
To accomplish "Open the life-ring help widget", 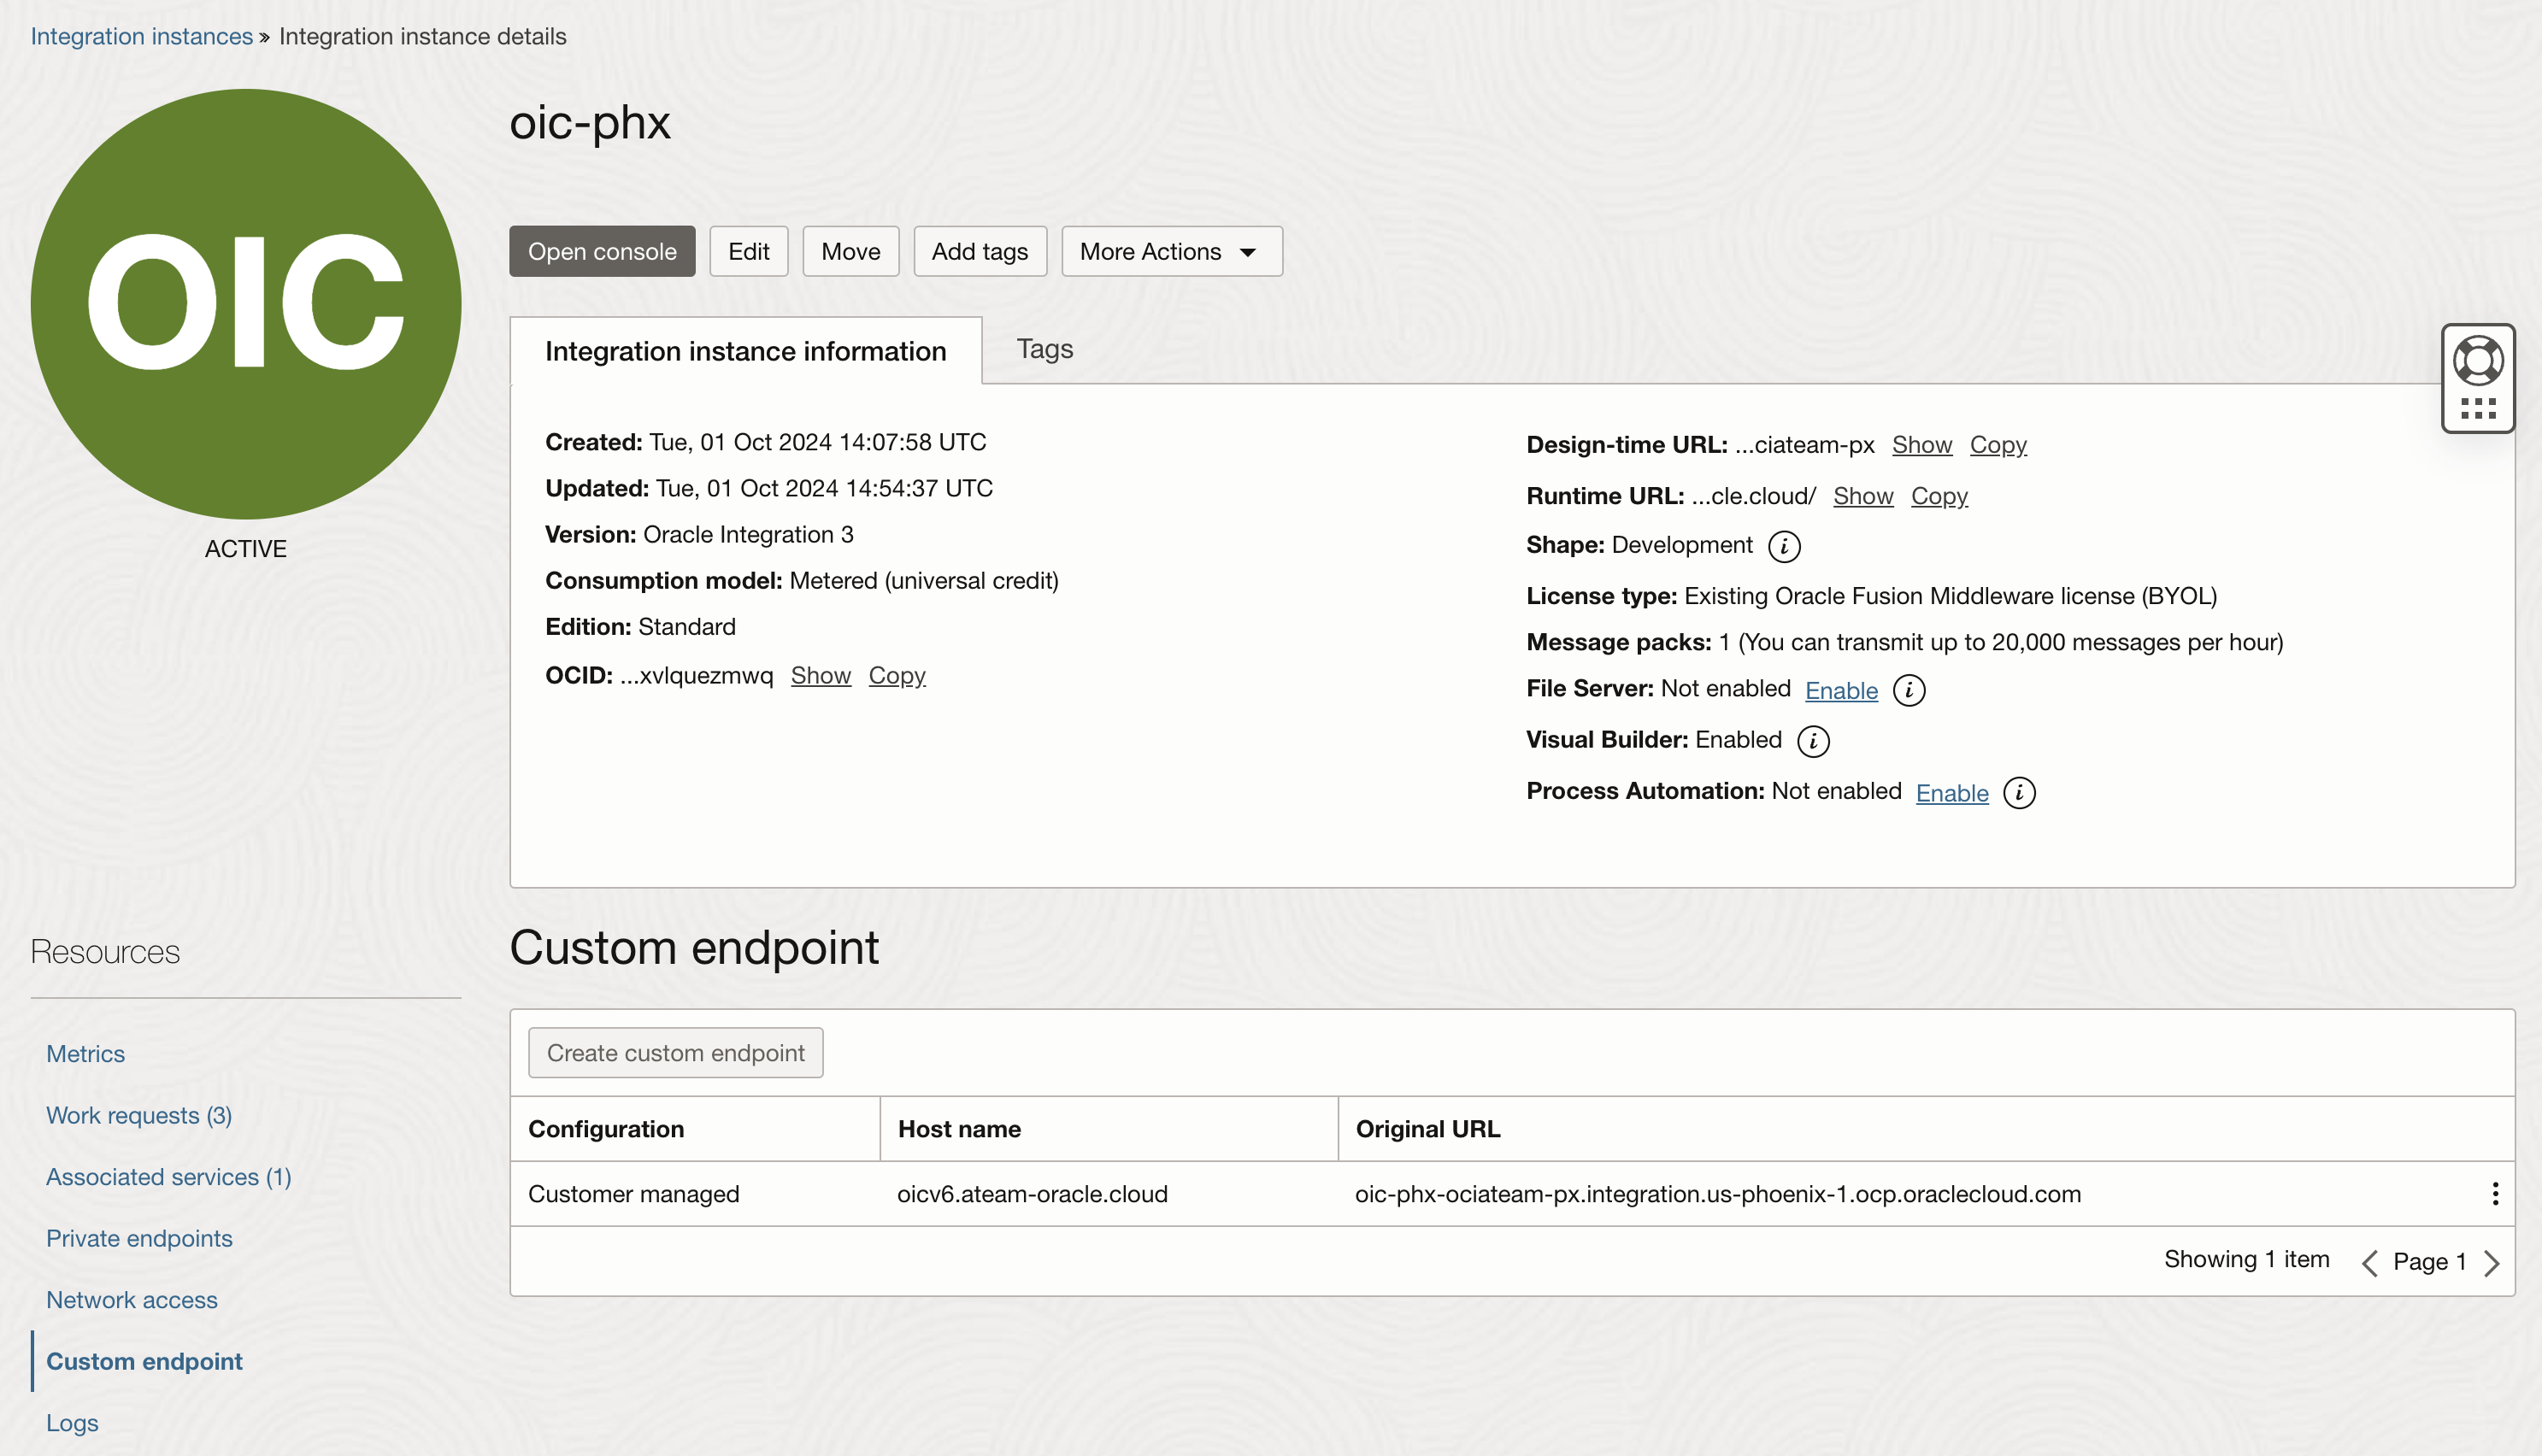I will tap(2478, 361).
